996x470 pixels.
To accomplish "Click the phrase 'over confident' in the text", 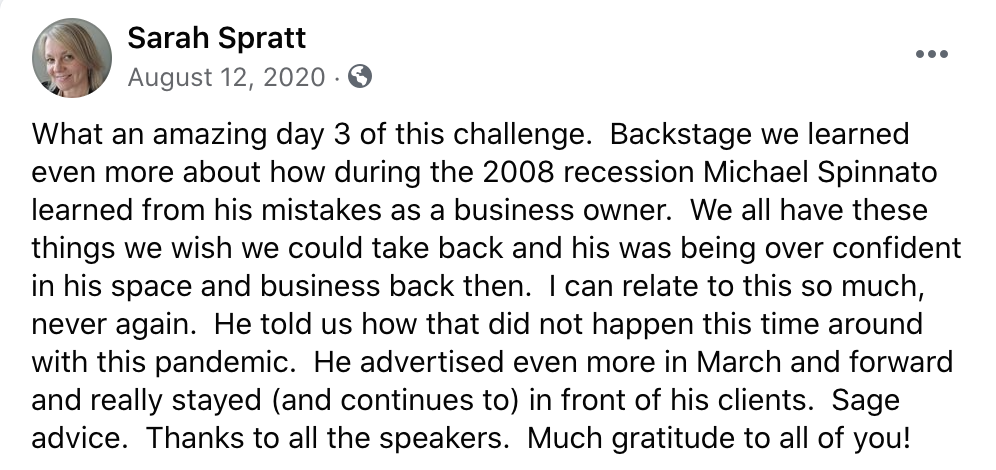I will [863, 248].
